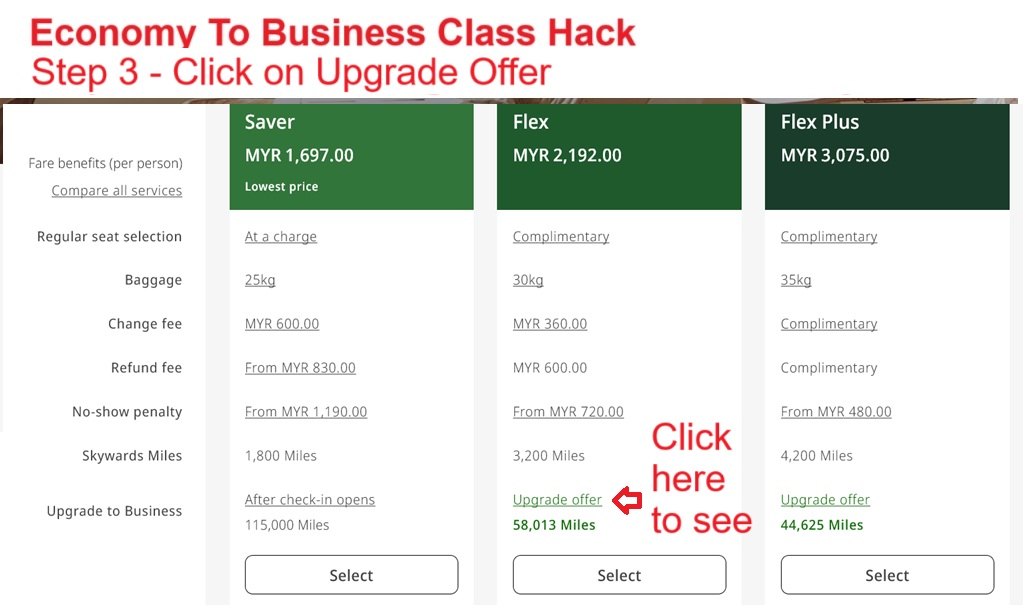Open Compare all services link

(x=117, y=190)
